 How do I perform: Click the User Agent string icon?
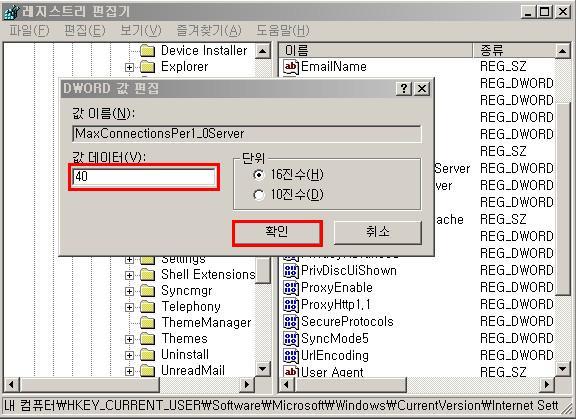291,372
